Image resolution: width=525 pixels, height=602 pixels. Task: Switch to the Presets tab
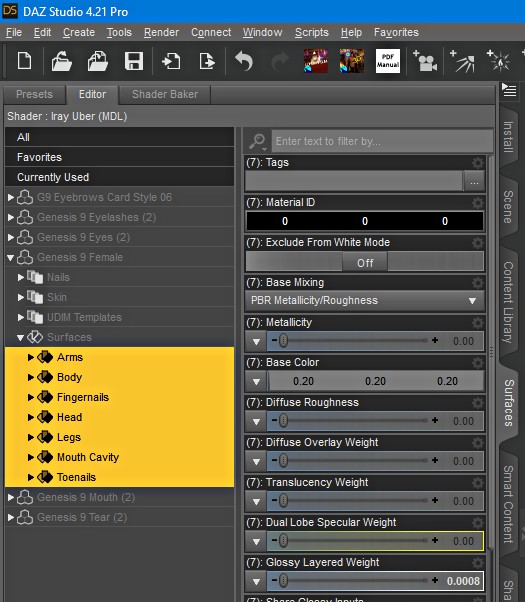click(x=35, y=94)
